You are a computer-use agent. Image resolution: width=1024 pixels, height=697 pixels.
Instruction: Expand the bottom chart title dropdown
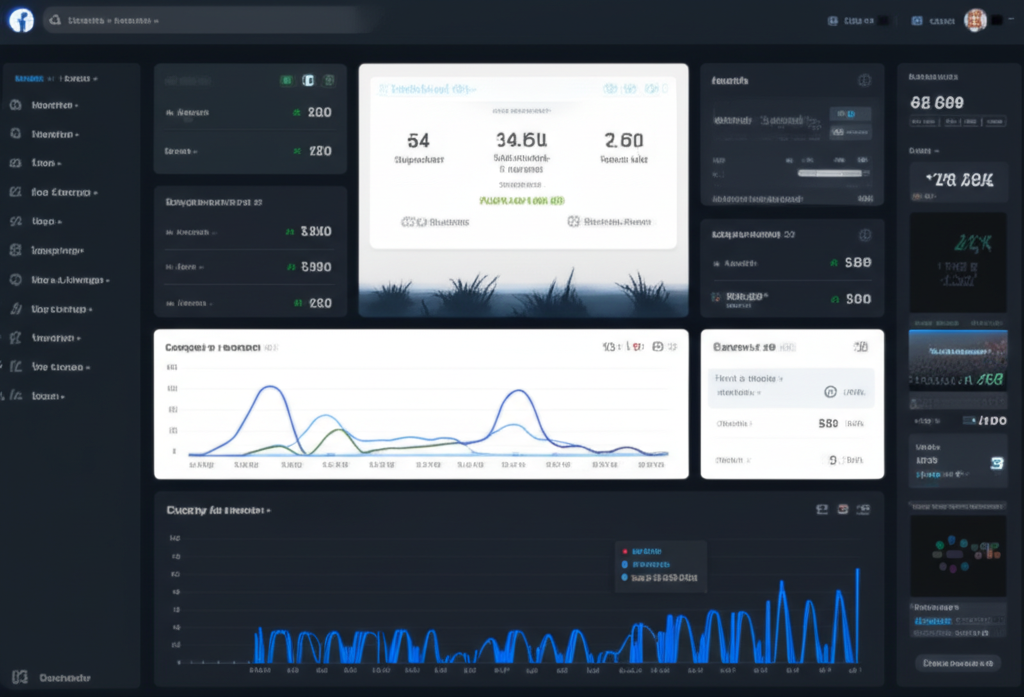[268, 510]
